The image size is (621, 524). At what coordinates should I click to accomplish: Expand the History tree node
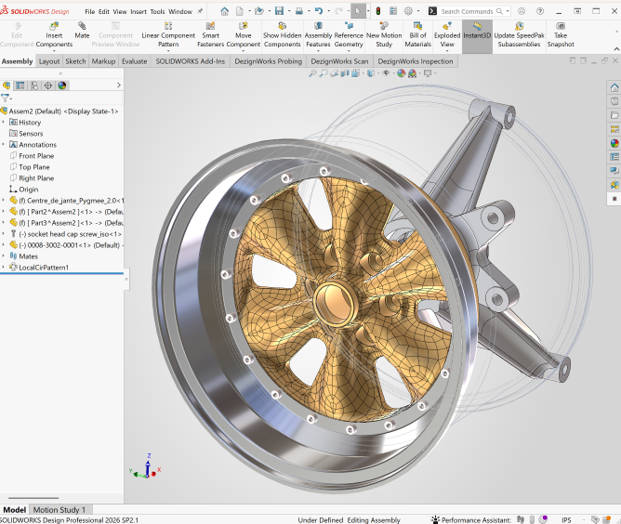pos(3,122)
